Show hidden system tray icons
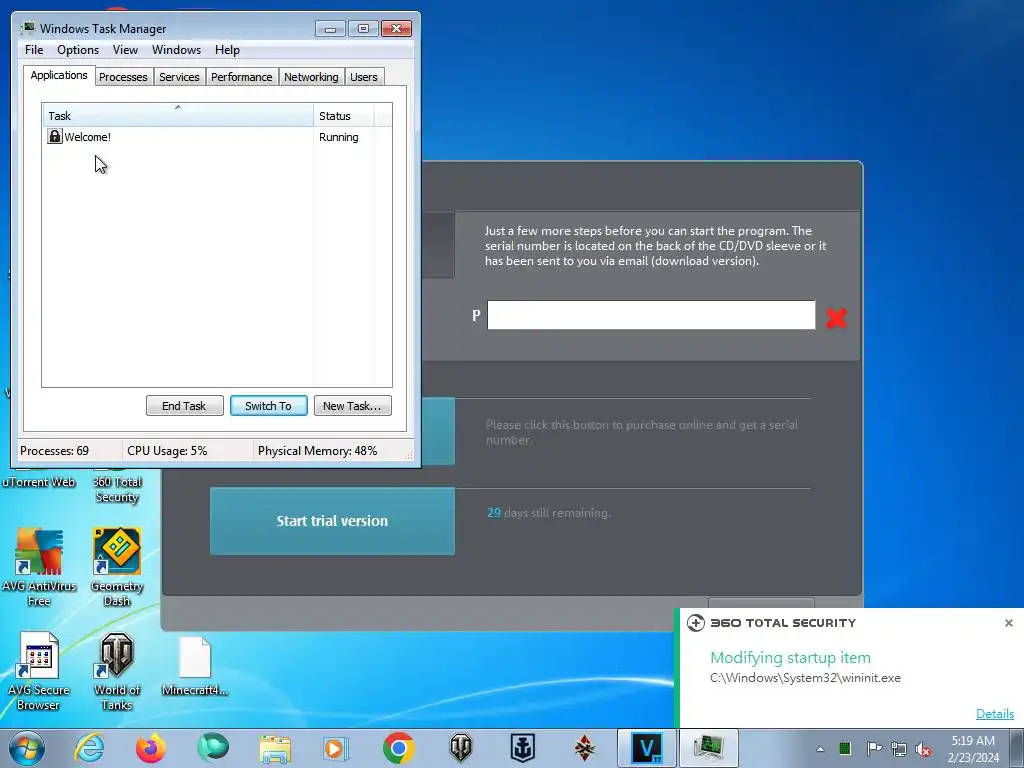1024x768 pixels. (820, 749)
